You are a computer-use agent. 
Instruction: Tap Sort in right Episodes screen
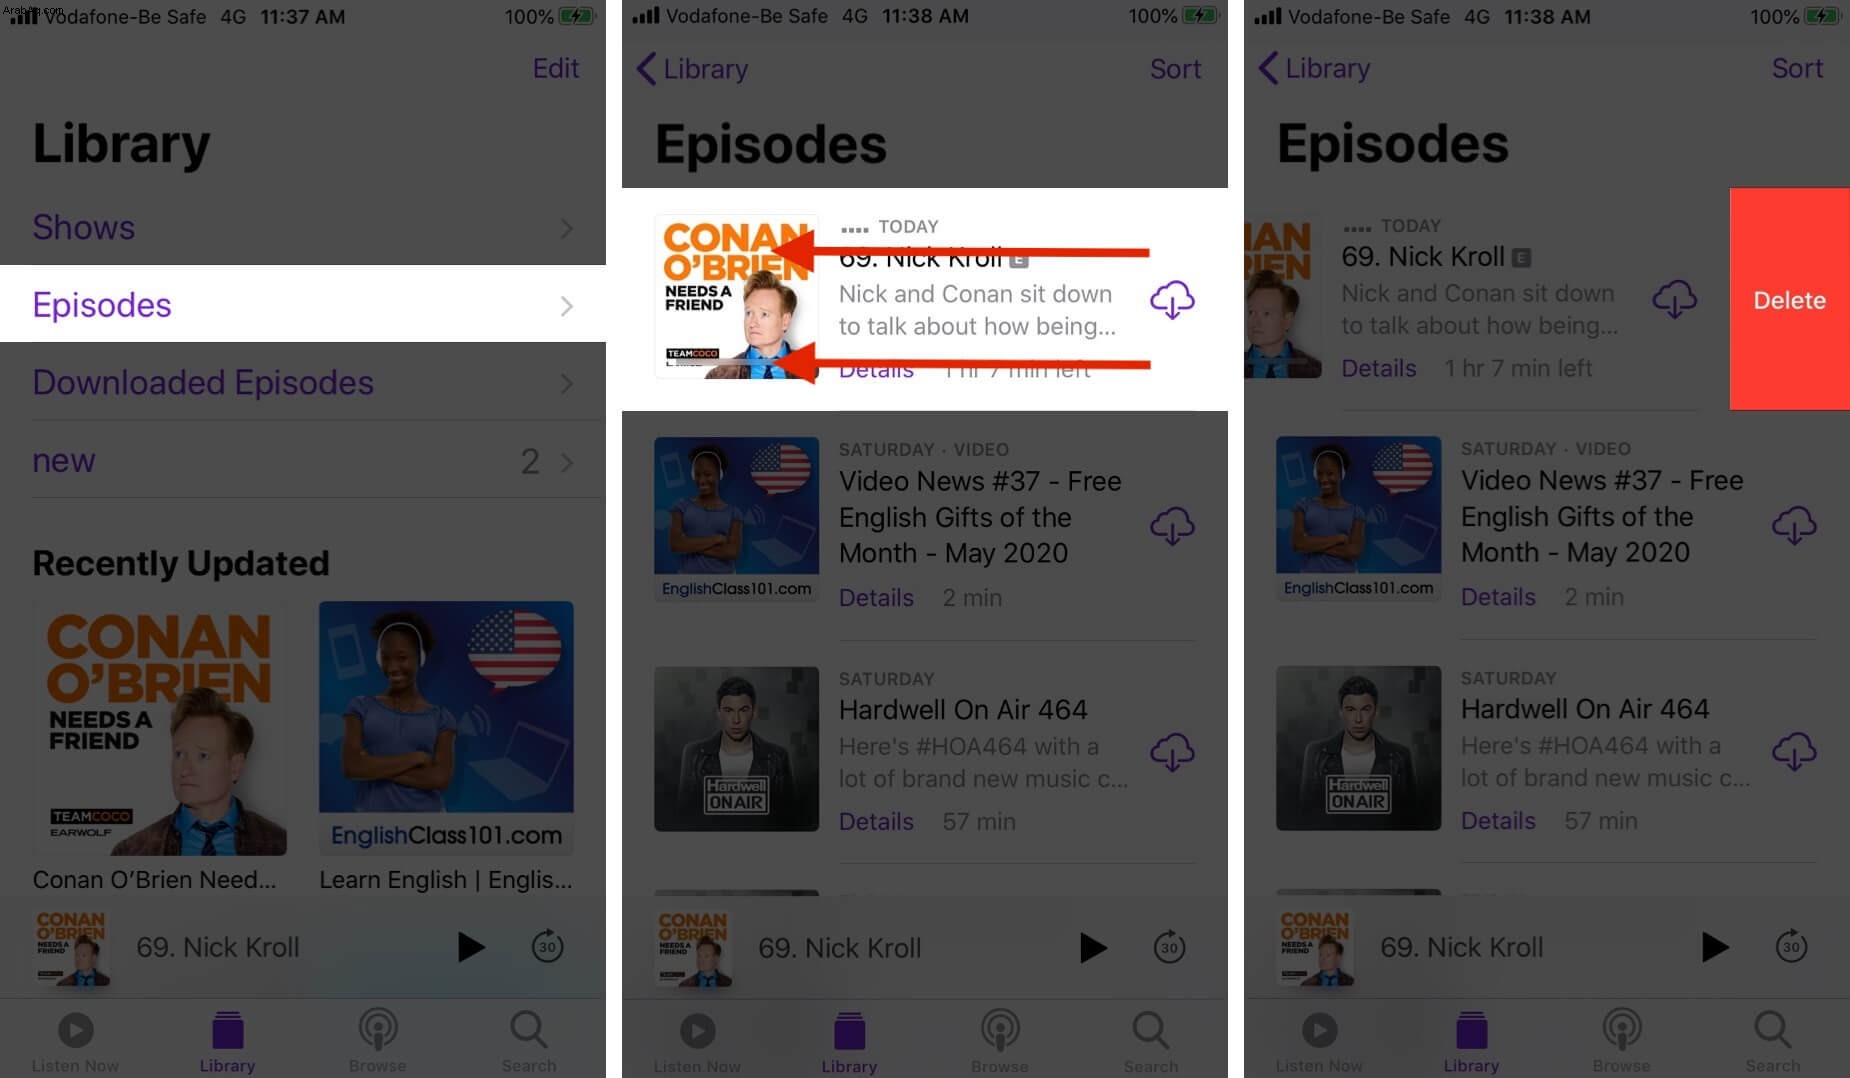1797,68
